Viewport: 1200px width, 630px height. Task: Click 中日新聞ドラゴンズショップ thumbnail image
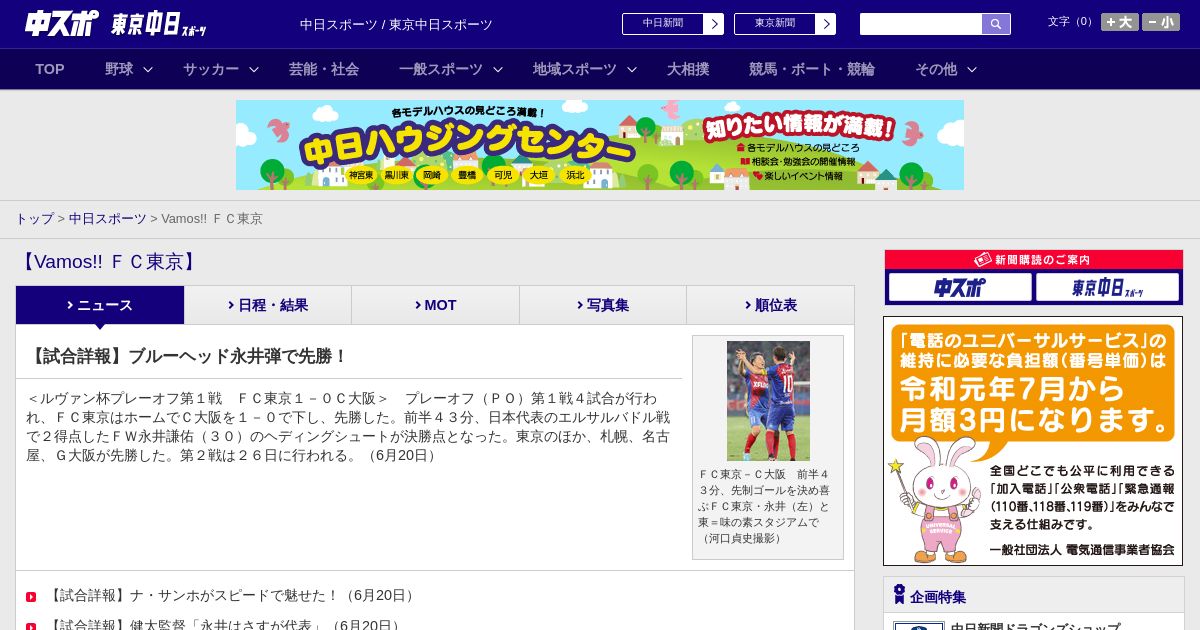tap(919, 626)
